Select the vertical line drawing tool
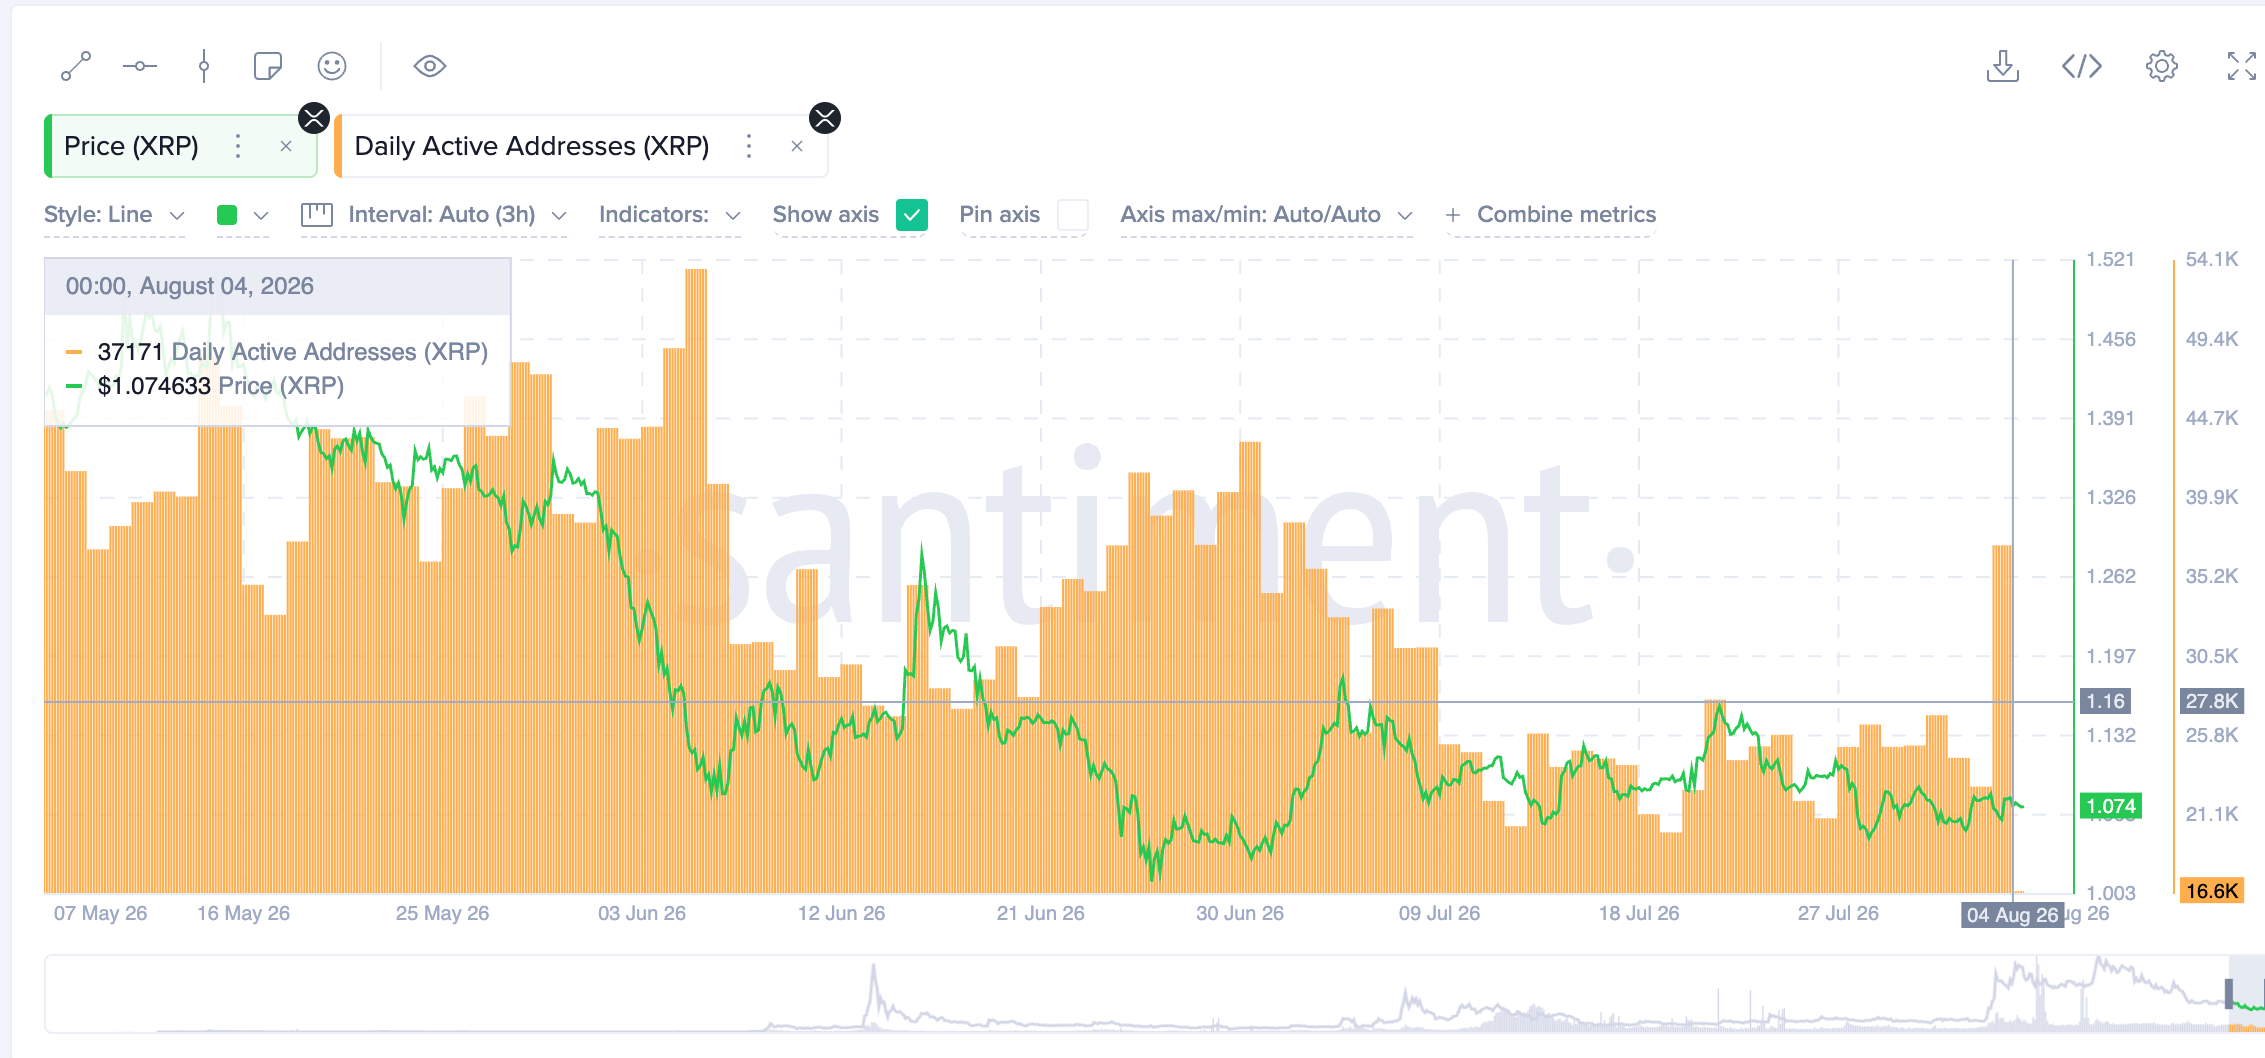Viewport: 2265px width, 1058px height. [x=204, y=67]
